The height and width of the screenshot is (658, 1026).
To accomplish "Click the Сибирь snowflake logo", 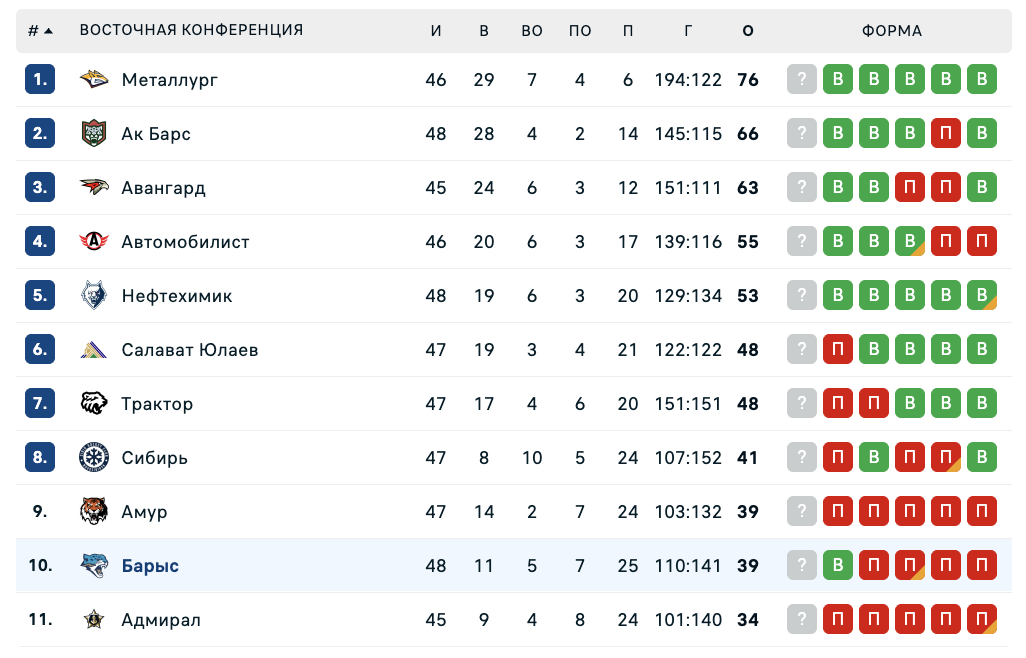I will click(94, 458).
